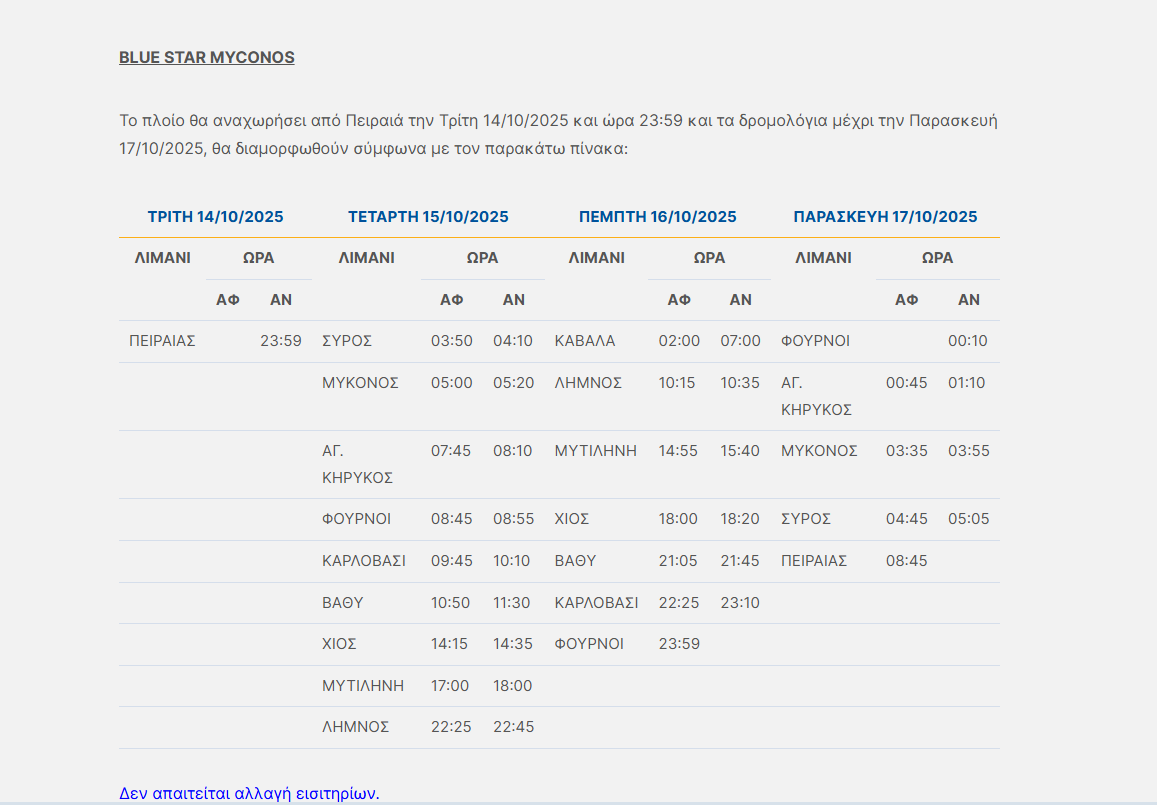
Task: Click the 07:00 departure time for ΚΑΒΑΛΑ
Action: (x=740, y=341)
